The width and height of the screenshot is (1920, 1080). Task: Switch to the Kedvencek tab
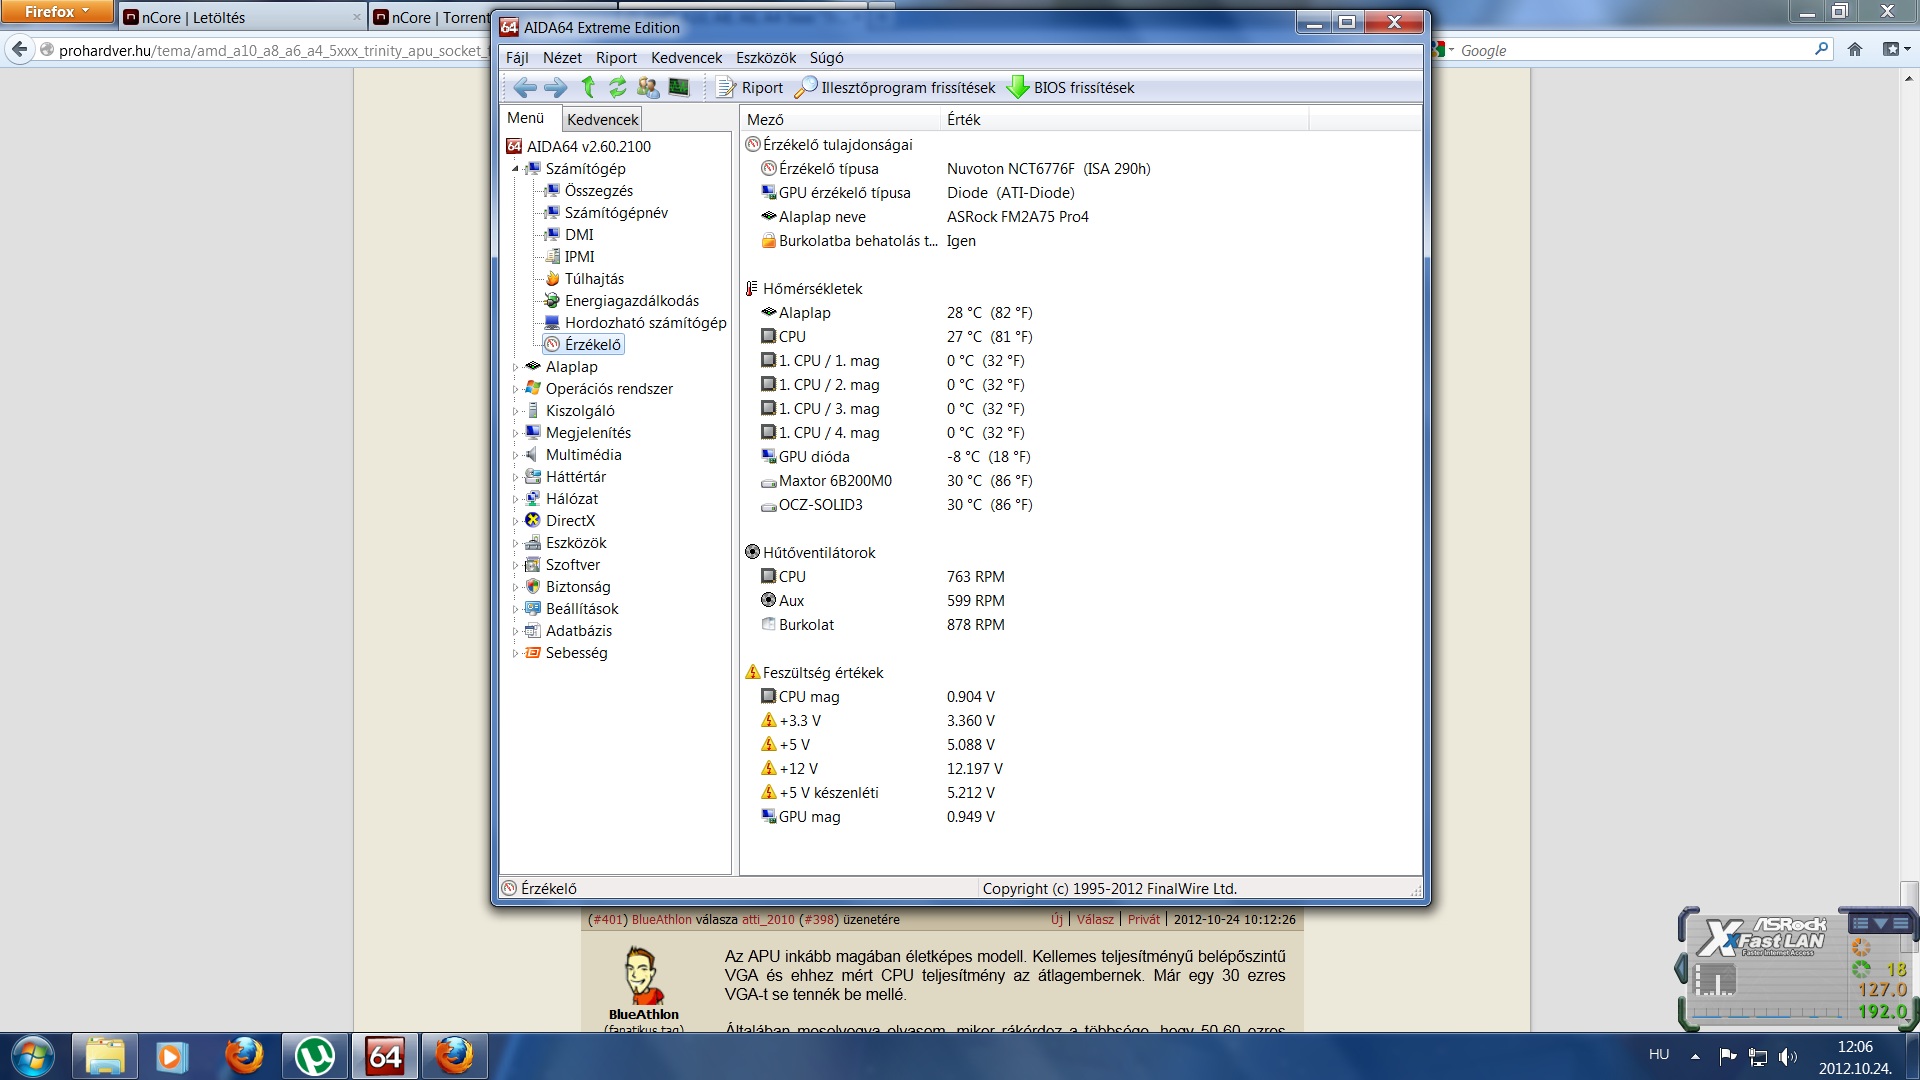click(x=602, y=120)
